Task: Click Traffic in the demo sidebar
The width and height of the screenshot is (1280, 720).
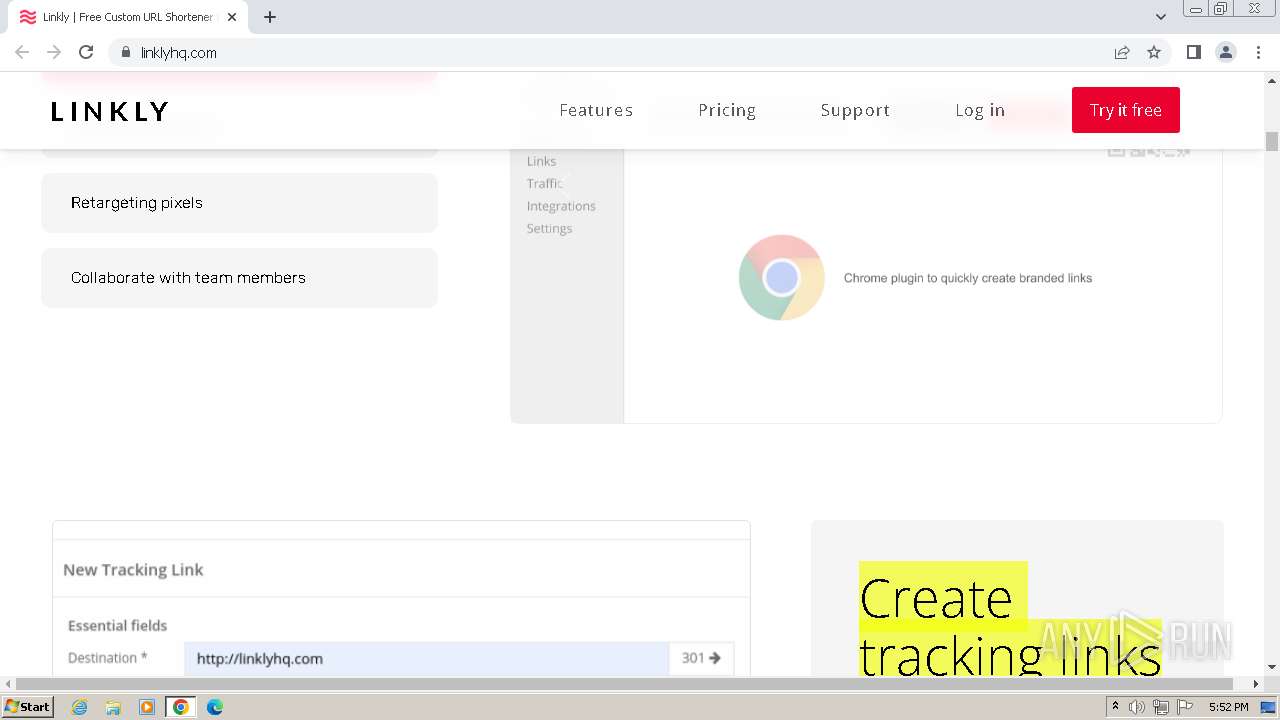Action: pos(545,183)
